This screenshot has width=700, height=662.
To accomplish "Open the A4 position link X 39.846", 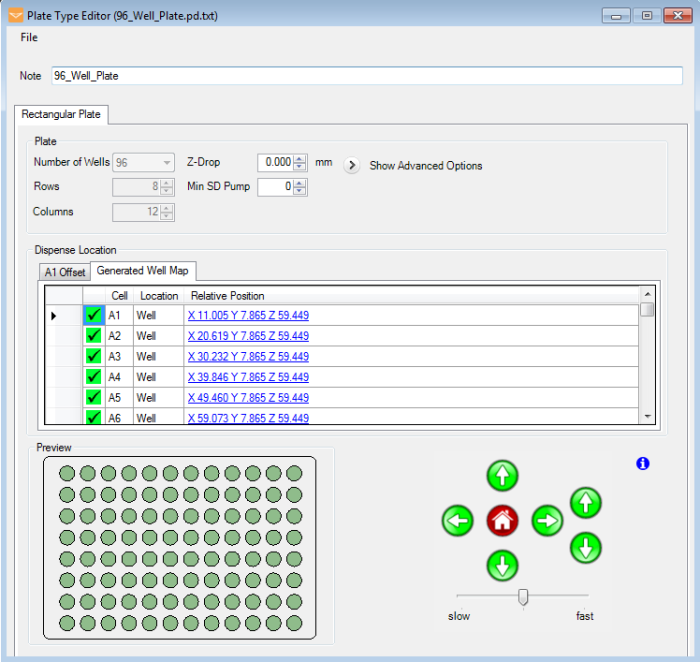I will [248, 377].
